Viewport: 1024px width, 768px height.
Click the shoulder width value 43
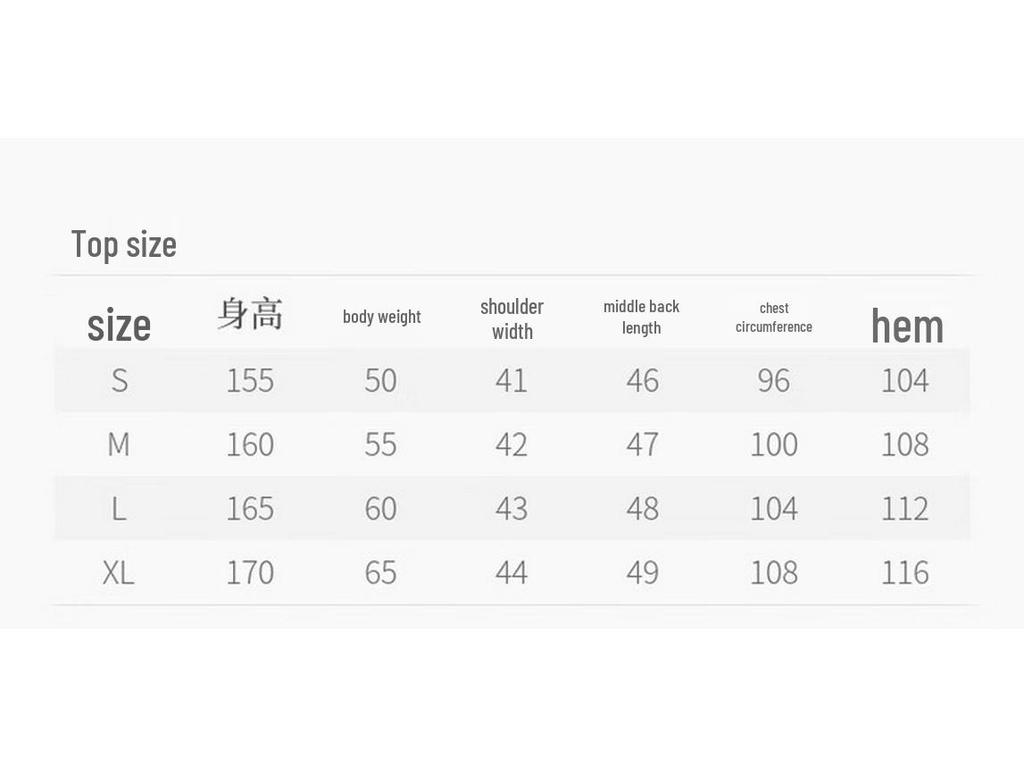click(x=511, y=509)
